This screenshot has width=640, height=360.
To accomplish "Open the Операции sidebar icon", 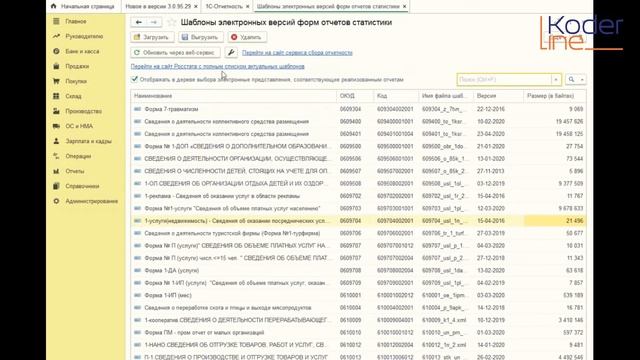I will pyautogui.click(x=56, y=156).
